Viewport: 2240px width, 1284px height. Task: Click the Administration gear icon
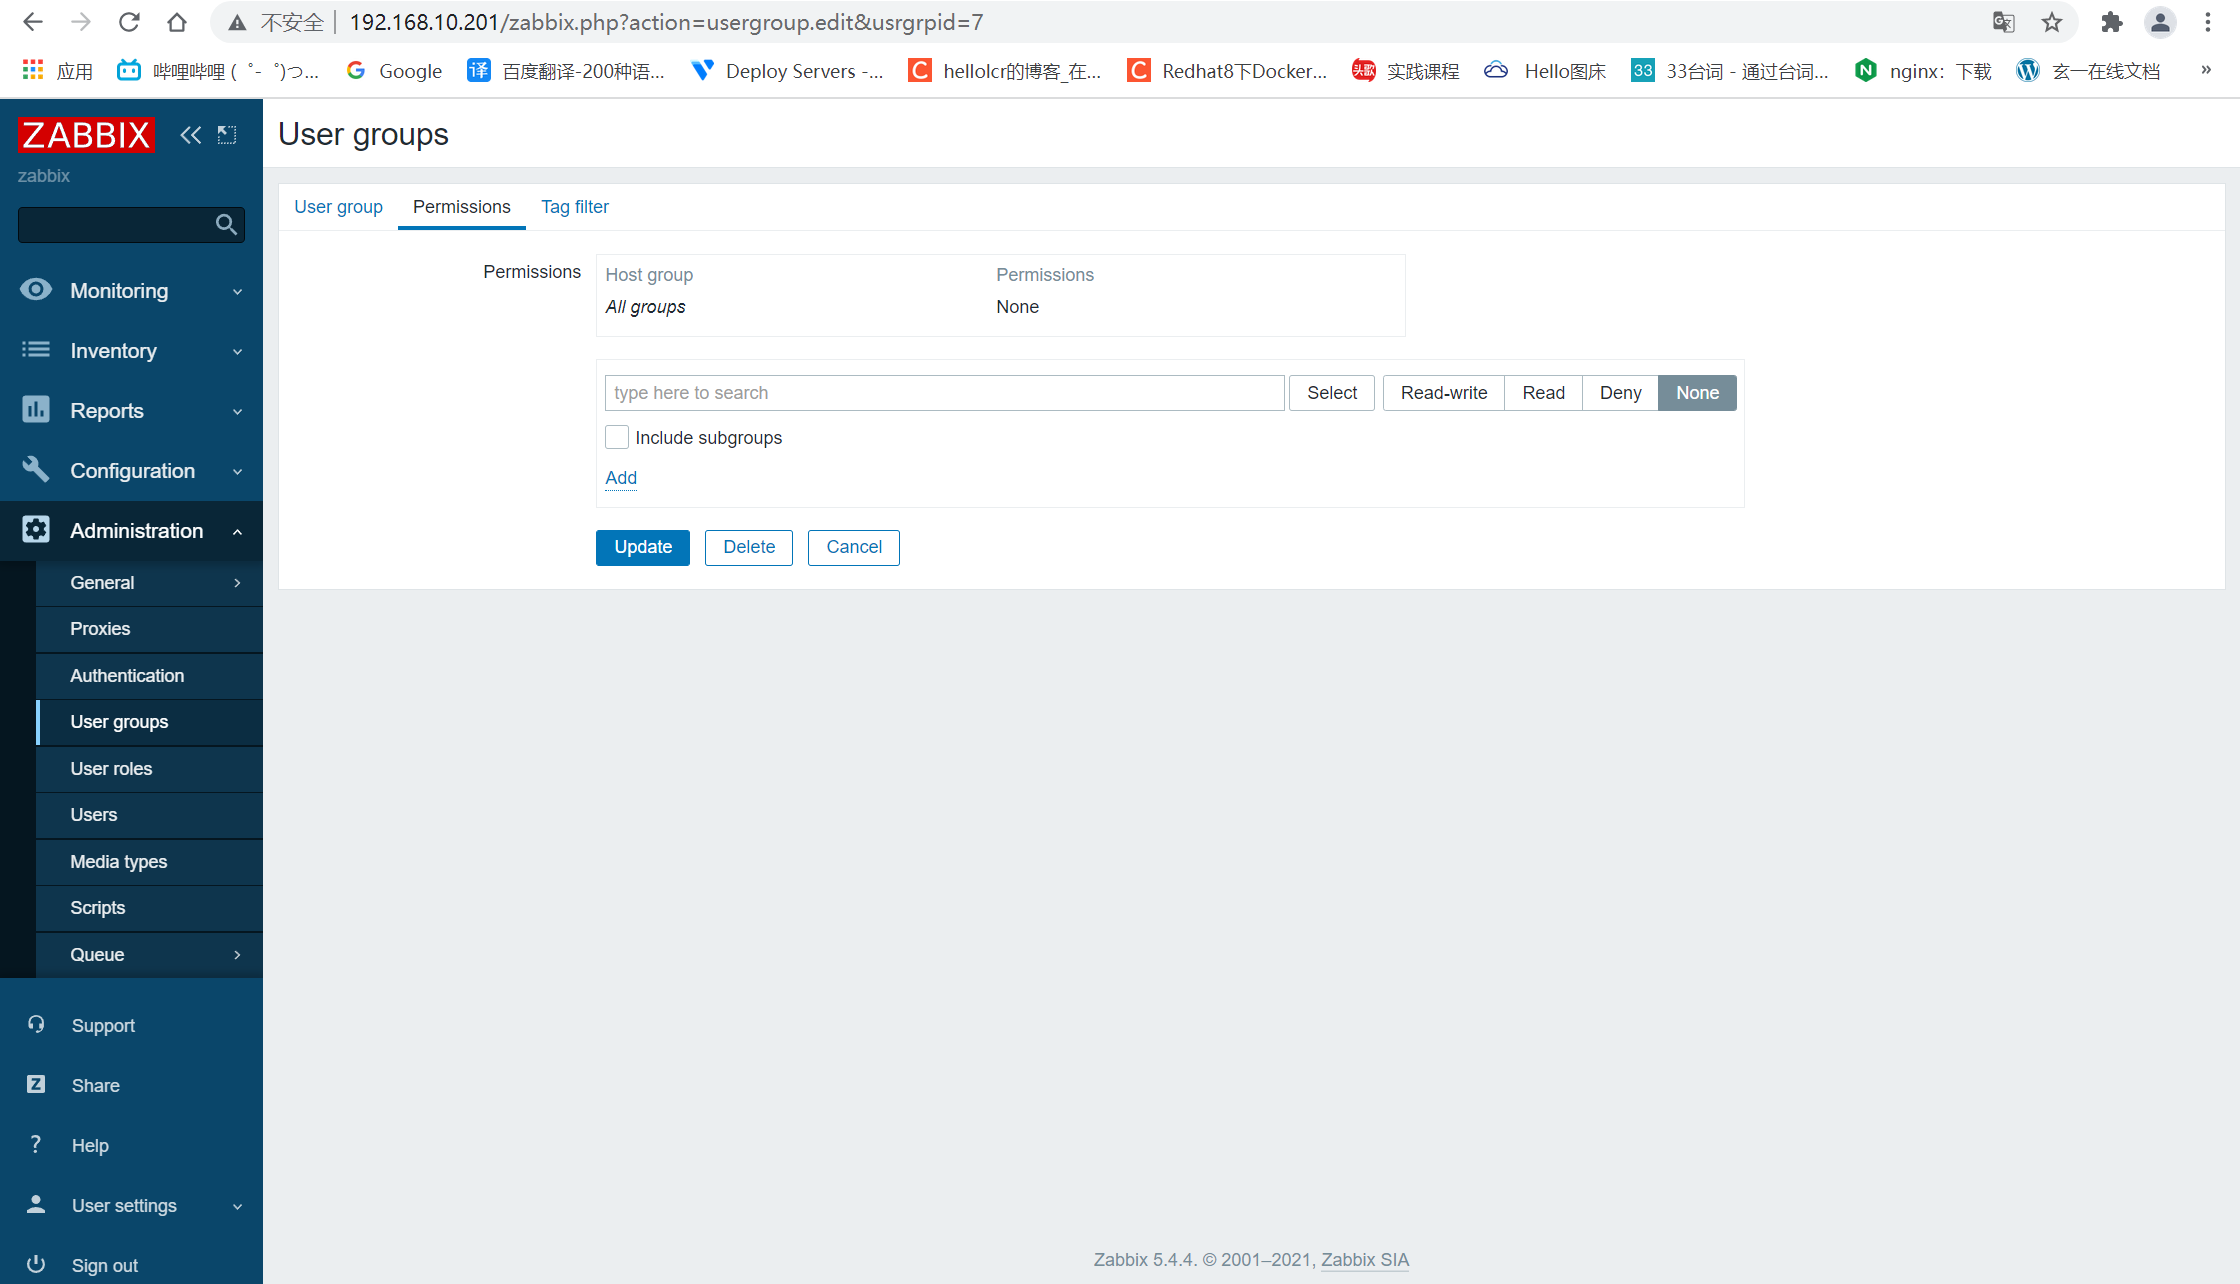point(36,530)
